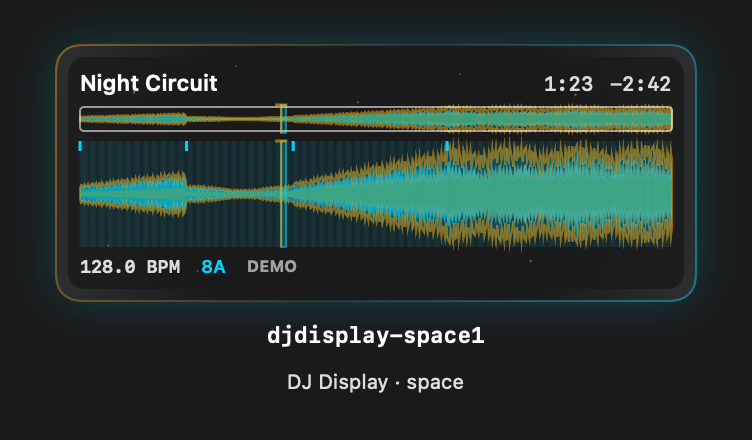752x440 pixels.
Task: Jump to the second cyan cue marker
Action: click(x=187, y=146)
